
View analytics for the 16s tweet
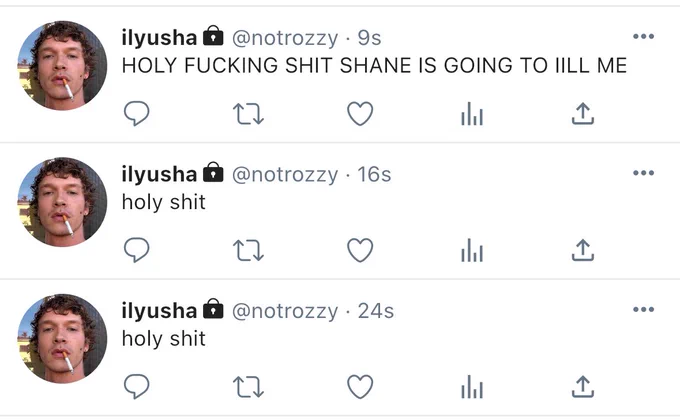click(x=472, y=250)
